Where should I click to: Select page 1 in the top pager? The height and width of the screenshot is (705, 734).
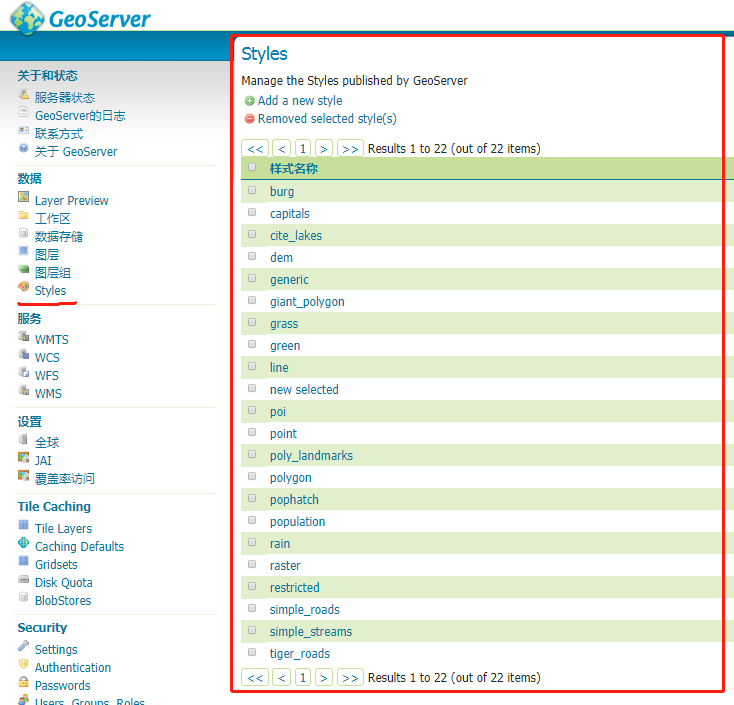pos(303,149)
